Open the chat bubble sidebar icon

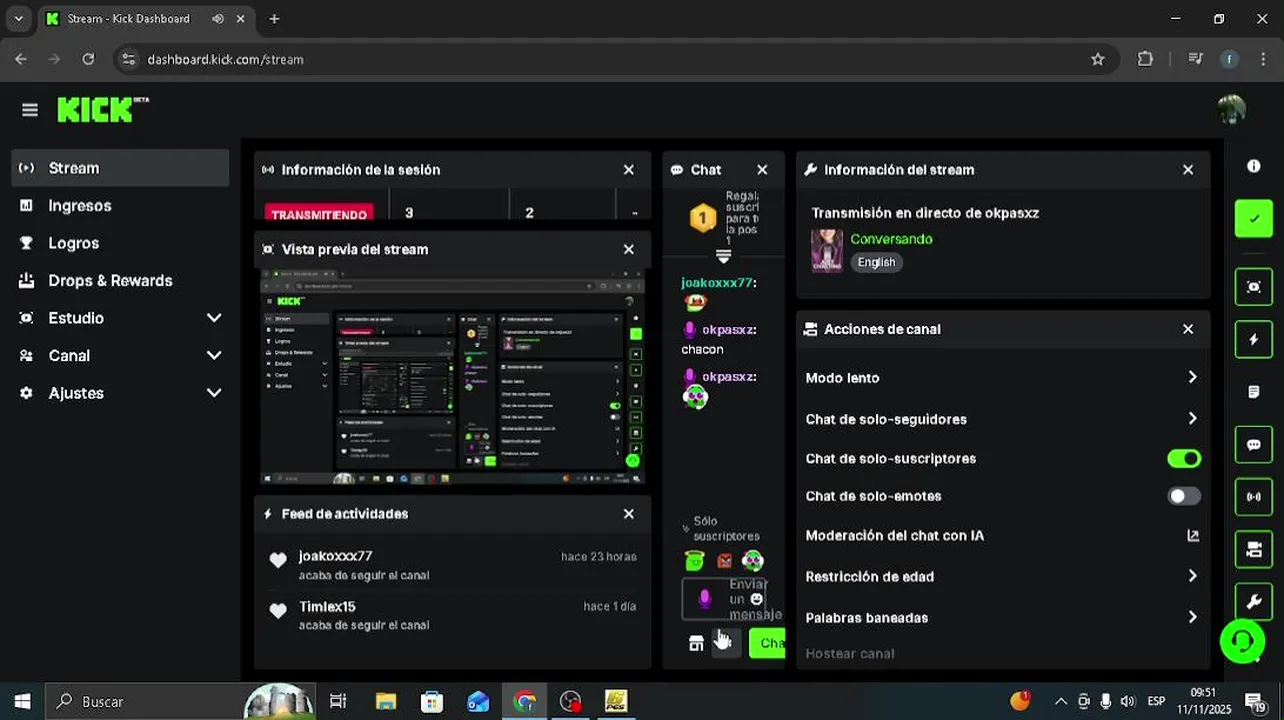pyautogui.click(x=1253, y=445)
